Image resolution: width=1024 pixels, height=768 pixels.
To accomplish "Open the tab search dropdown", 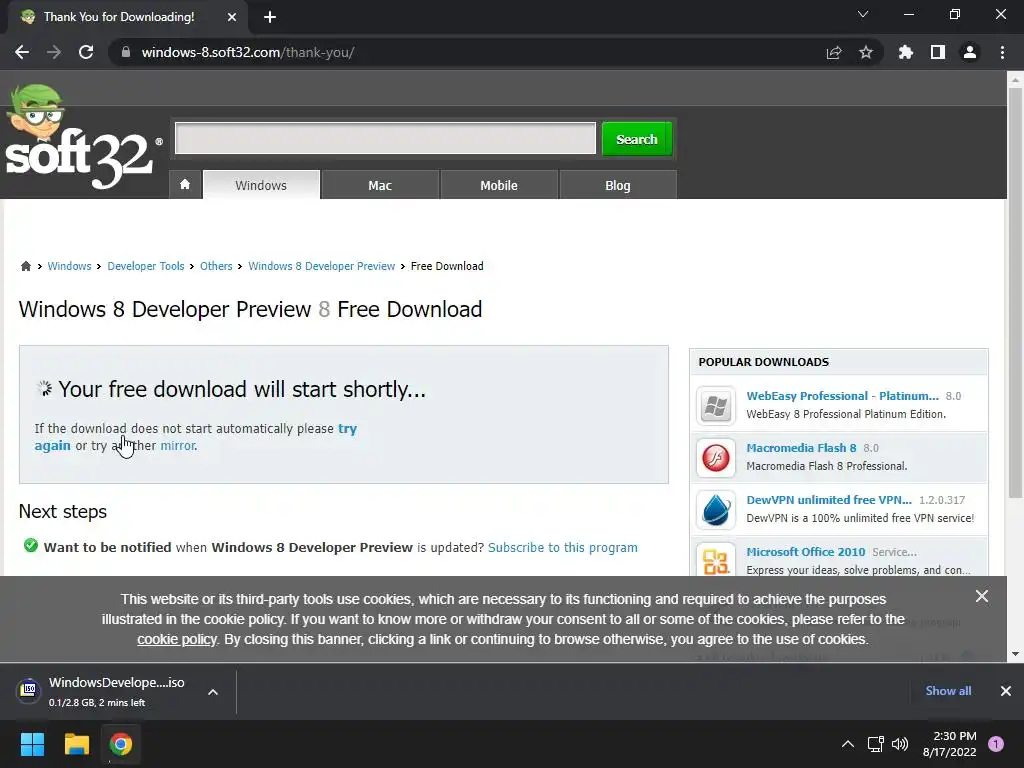I will [863, 14].
